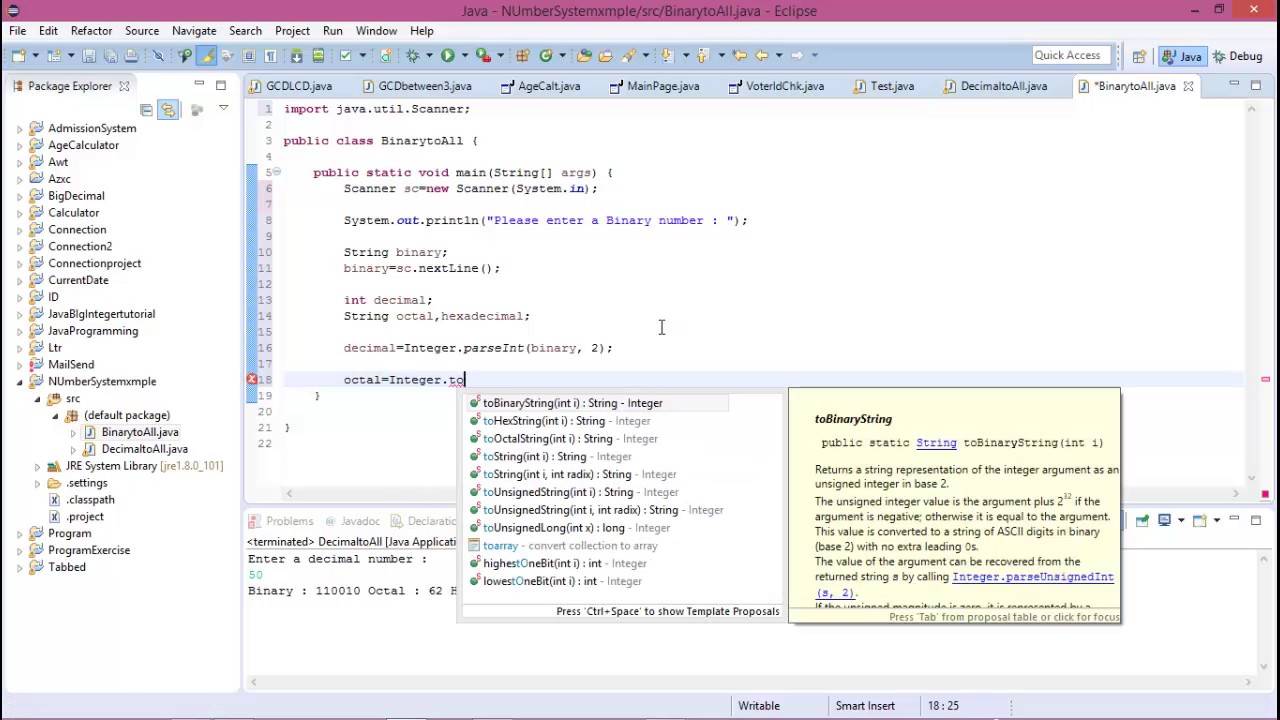Viewport: 1280px width, 720px height.
Task: Toggle Link with Editor in Package Explorer
Action: click(168, 109)
